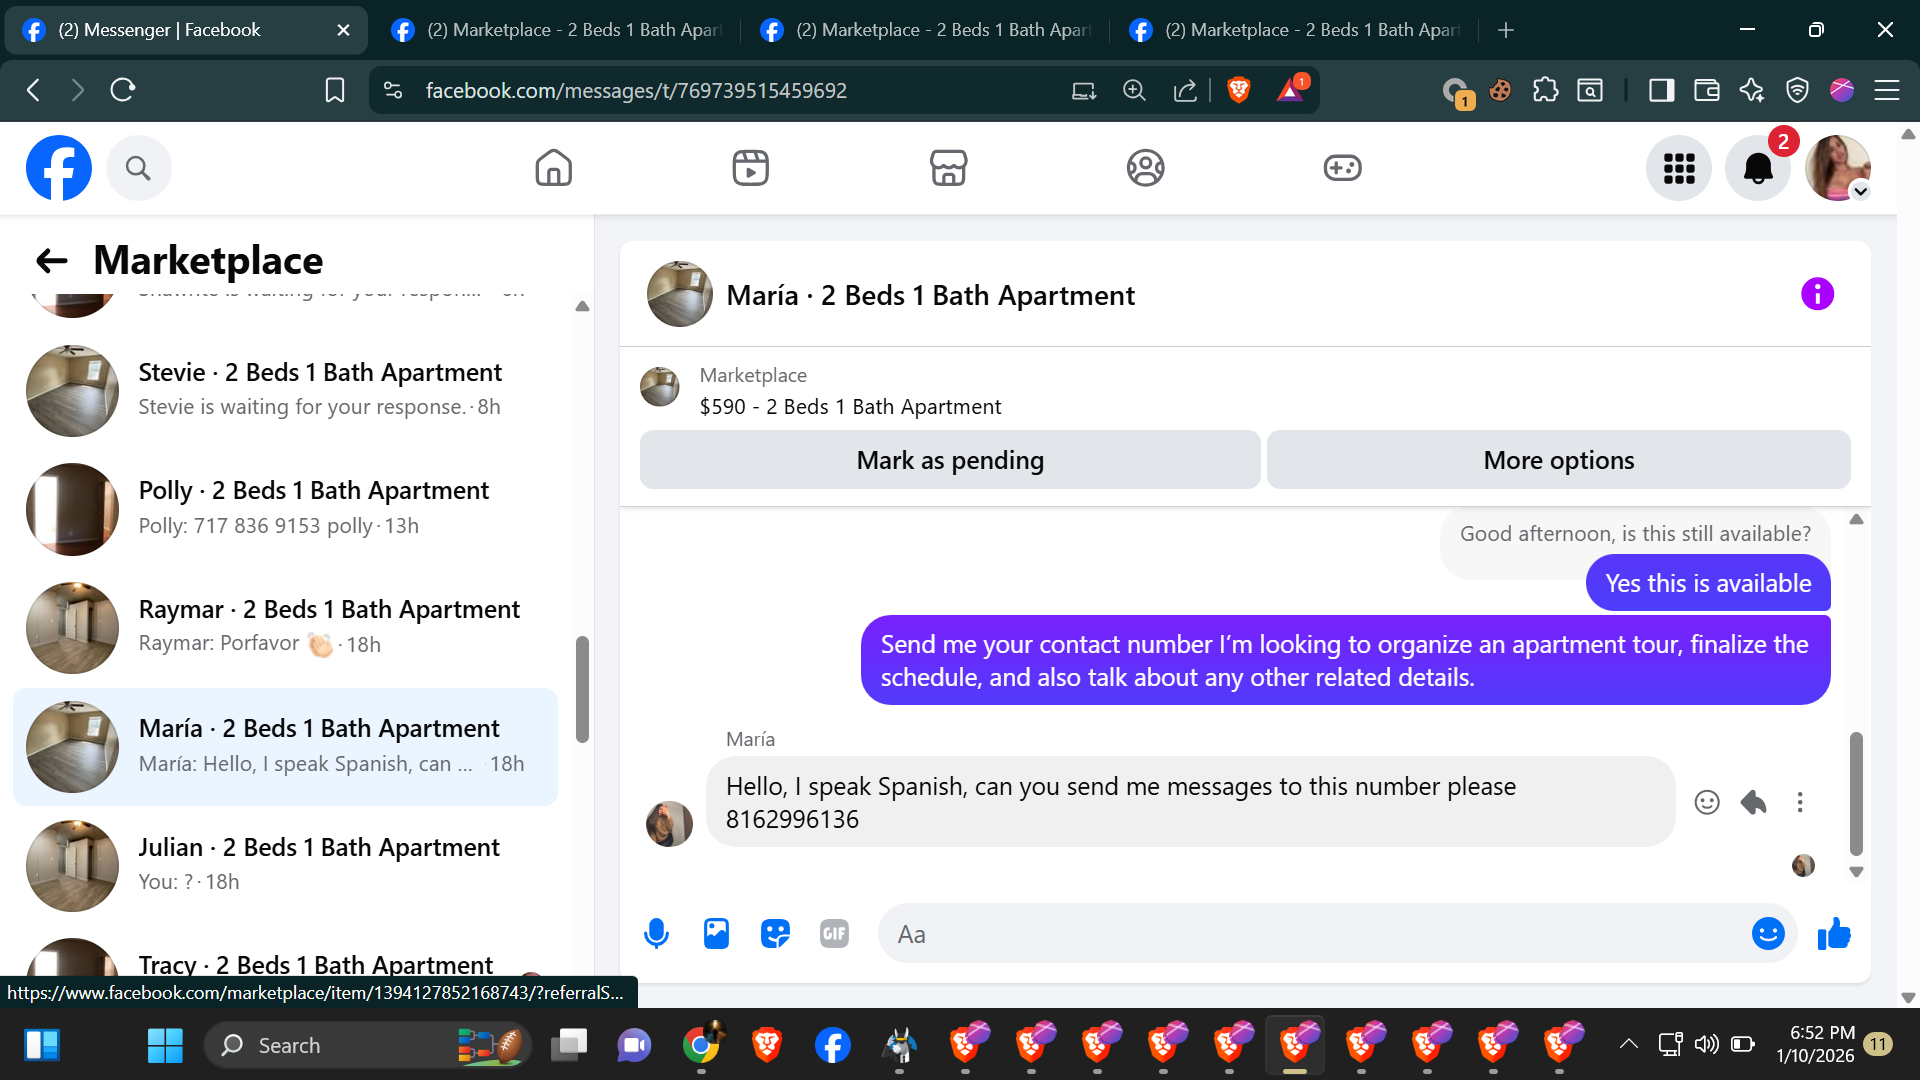
Task: Open more options dots on María's message
Action: pyautogui.click(x=1800, y=802)
